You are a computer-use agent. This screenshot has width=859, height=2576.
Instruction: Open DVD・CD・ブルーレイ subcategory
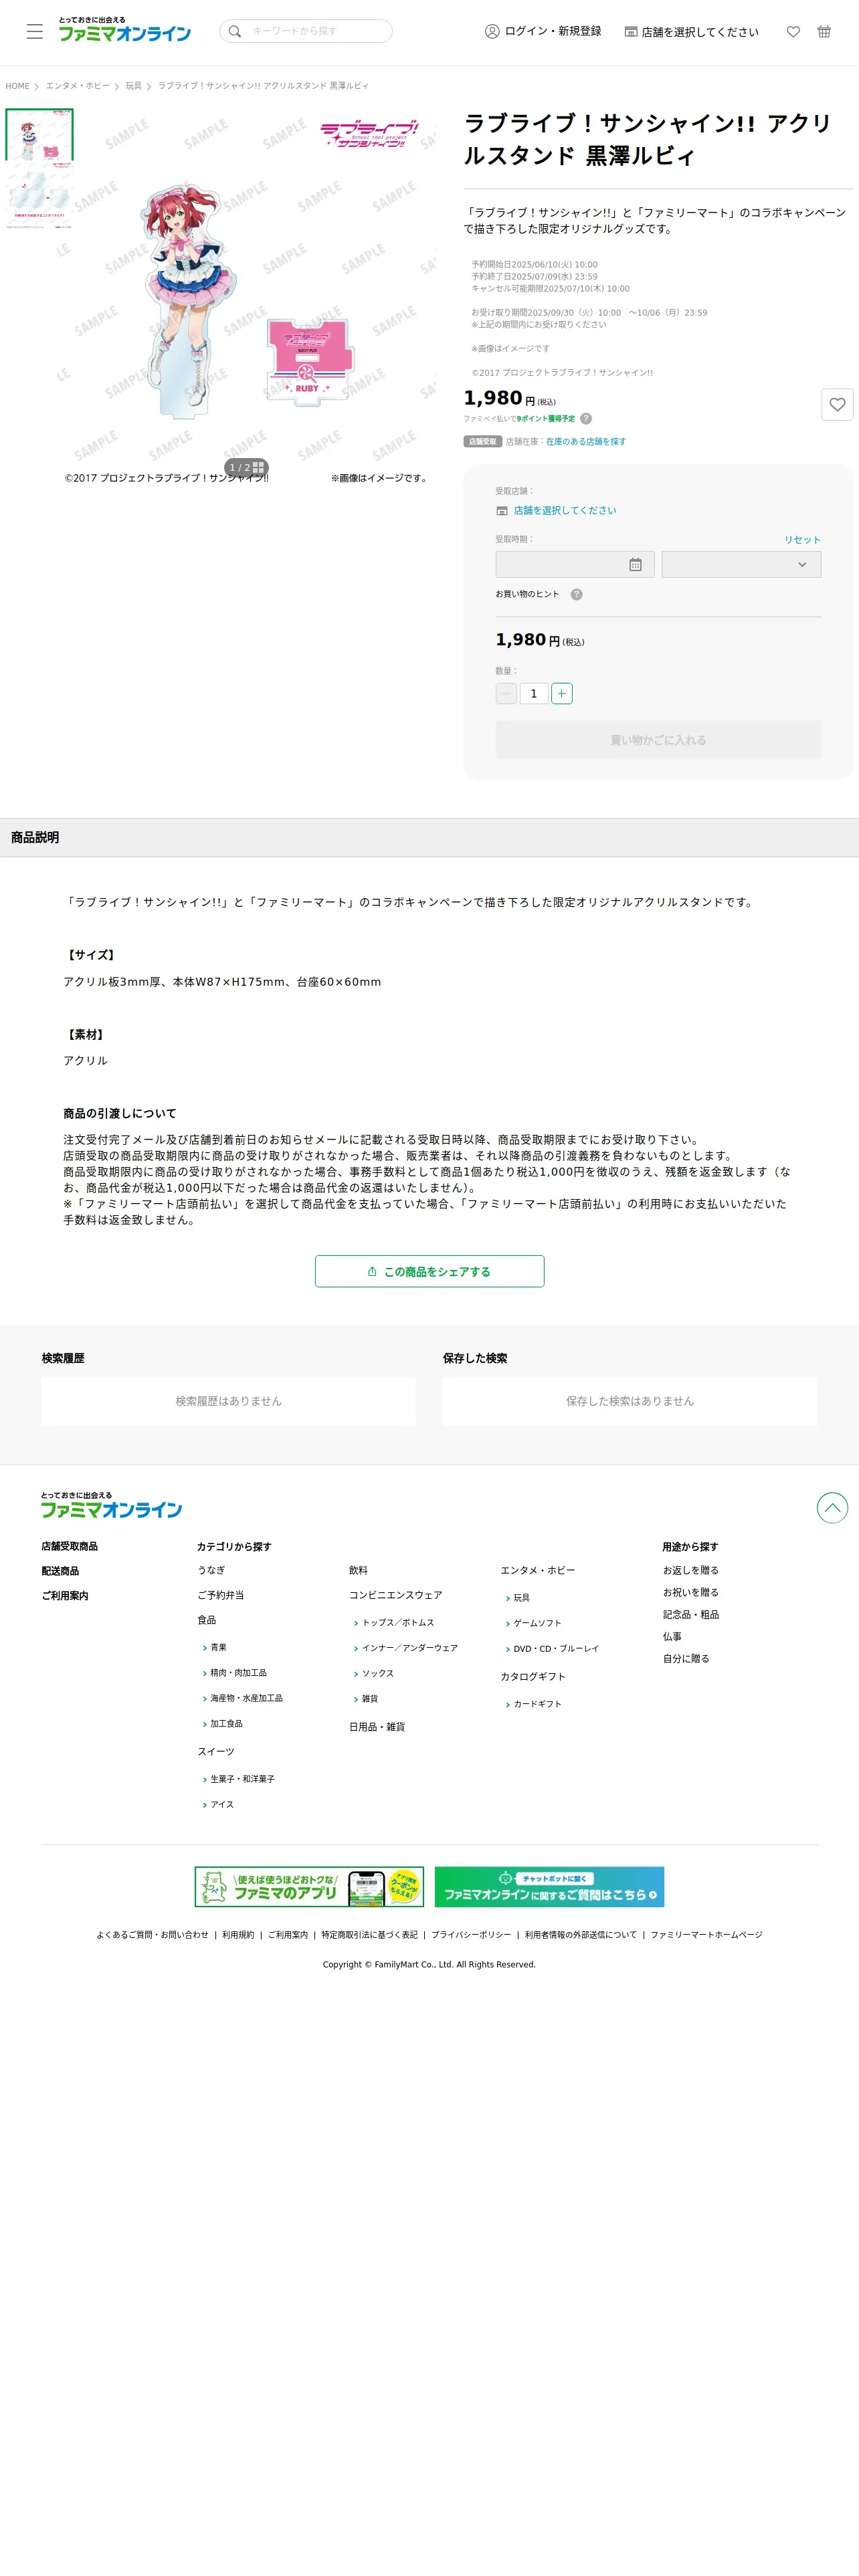556,1649
